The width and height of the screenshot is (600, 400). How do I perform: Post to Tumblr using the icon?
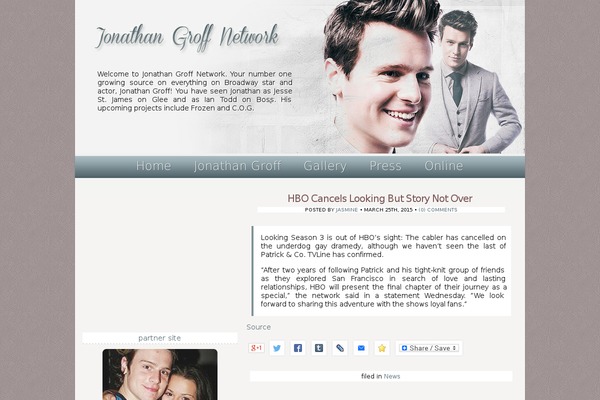319,348
